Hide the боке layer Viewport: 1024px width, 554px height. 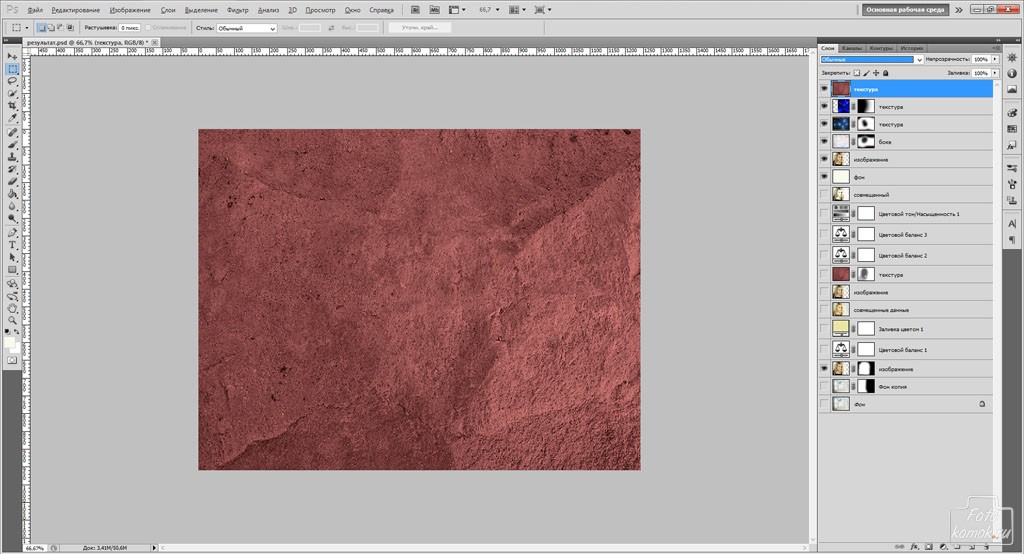(824, 142)
